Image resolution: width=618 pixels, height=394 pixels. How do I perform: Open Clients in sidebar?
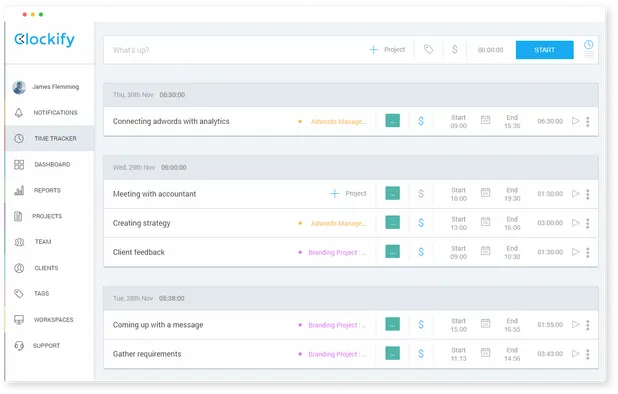[x=50, y=268]
